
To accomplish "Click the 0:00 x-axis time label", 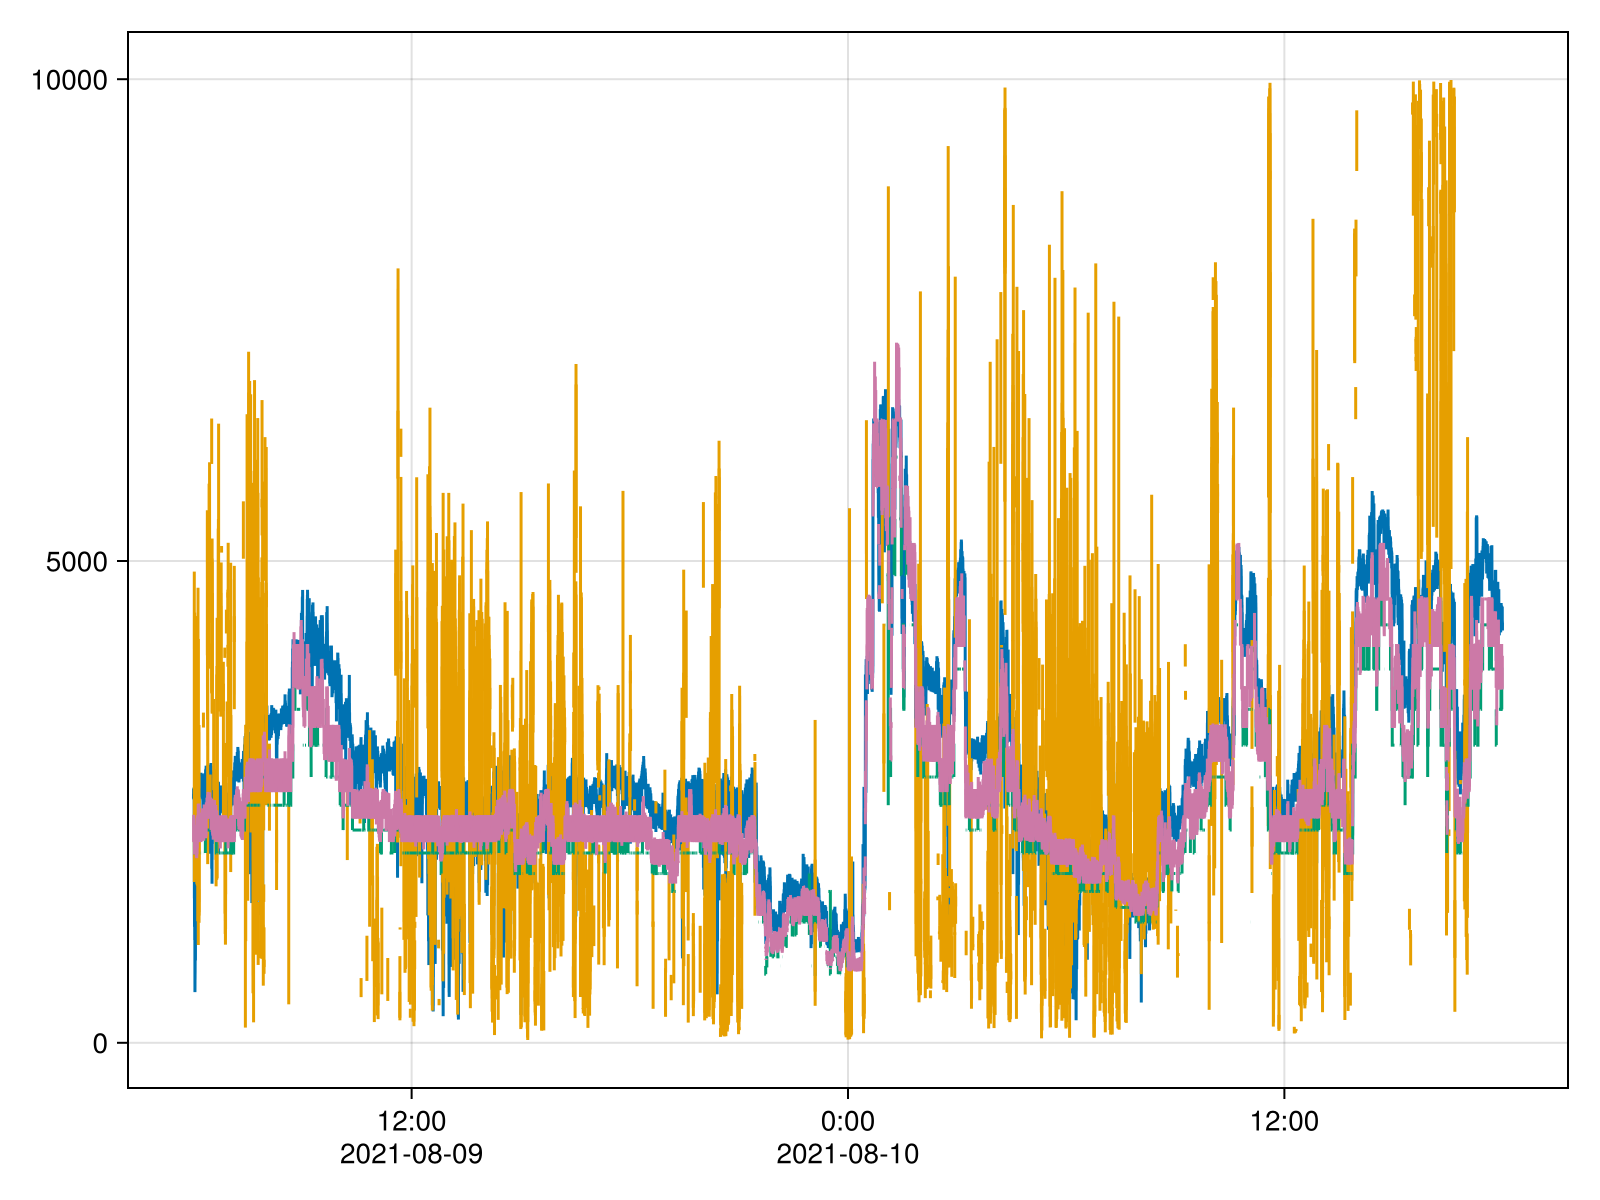I will [x=847, y=1121].
